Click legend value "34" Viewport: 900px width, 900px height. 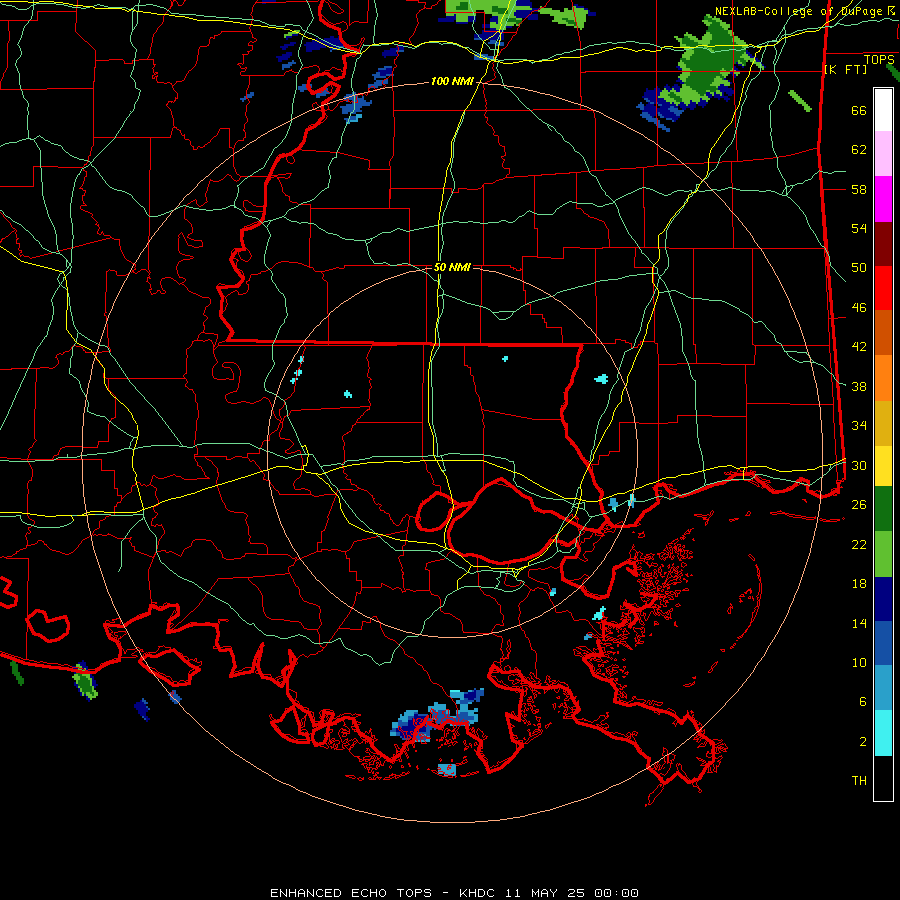coord(859,426)
